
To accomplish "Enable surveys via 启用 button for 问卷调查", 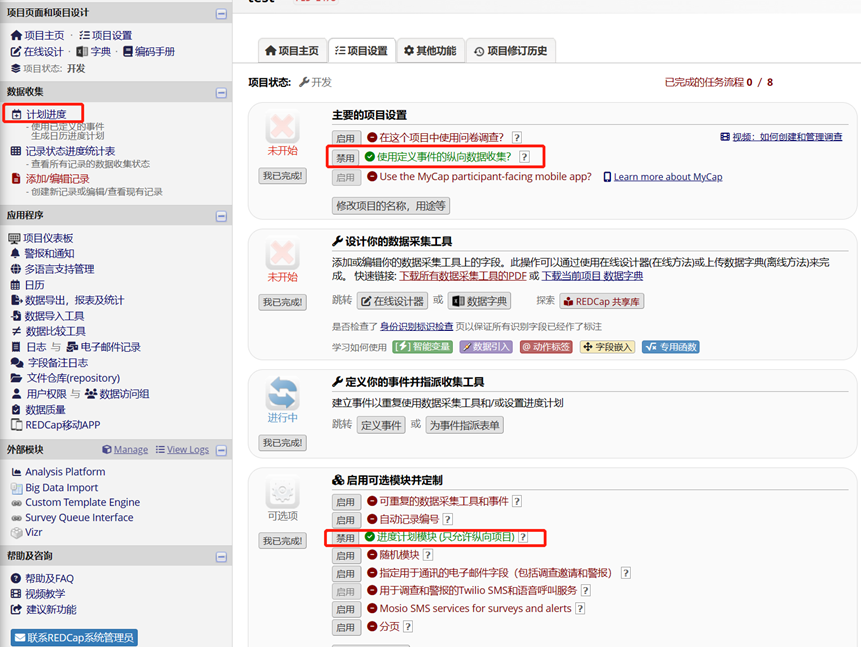I will click(345, 138).
